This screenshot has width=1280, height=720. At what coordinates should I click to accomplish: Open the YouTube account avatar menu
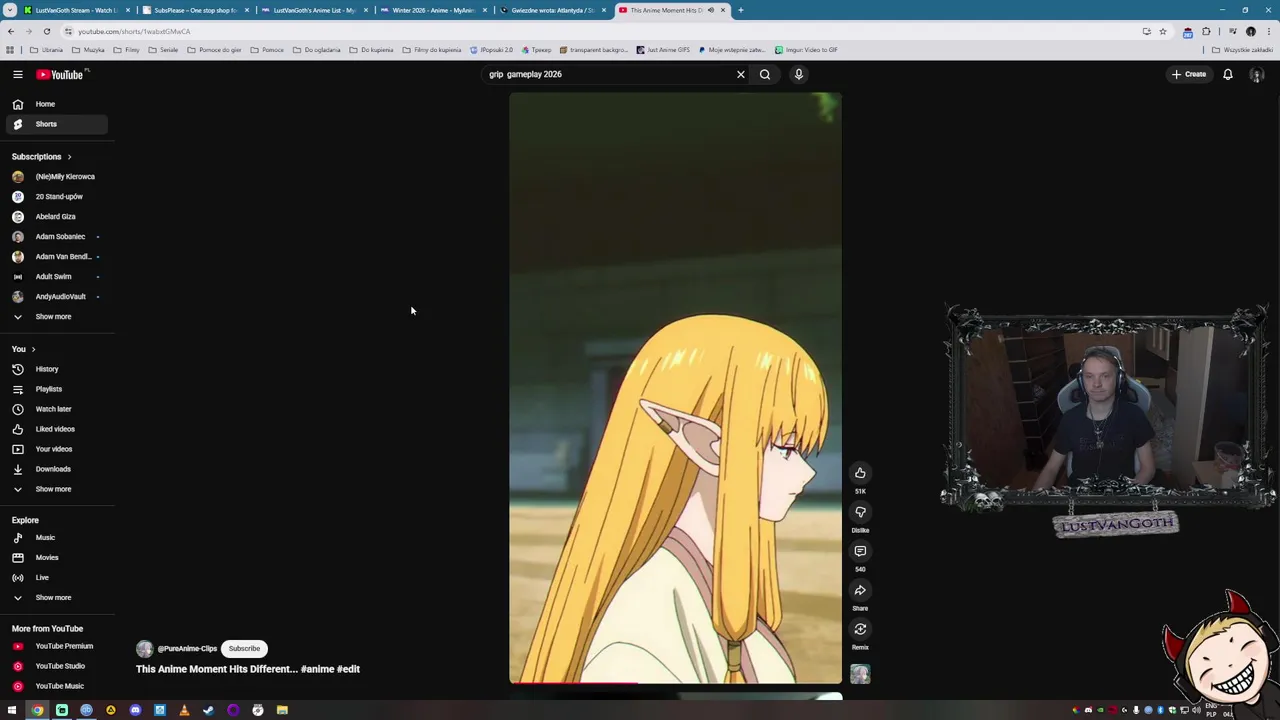(x=1257, y=74)
